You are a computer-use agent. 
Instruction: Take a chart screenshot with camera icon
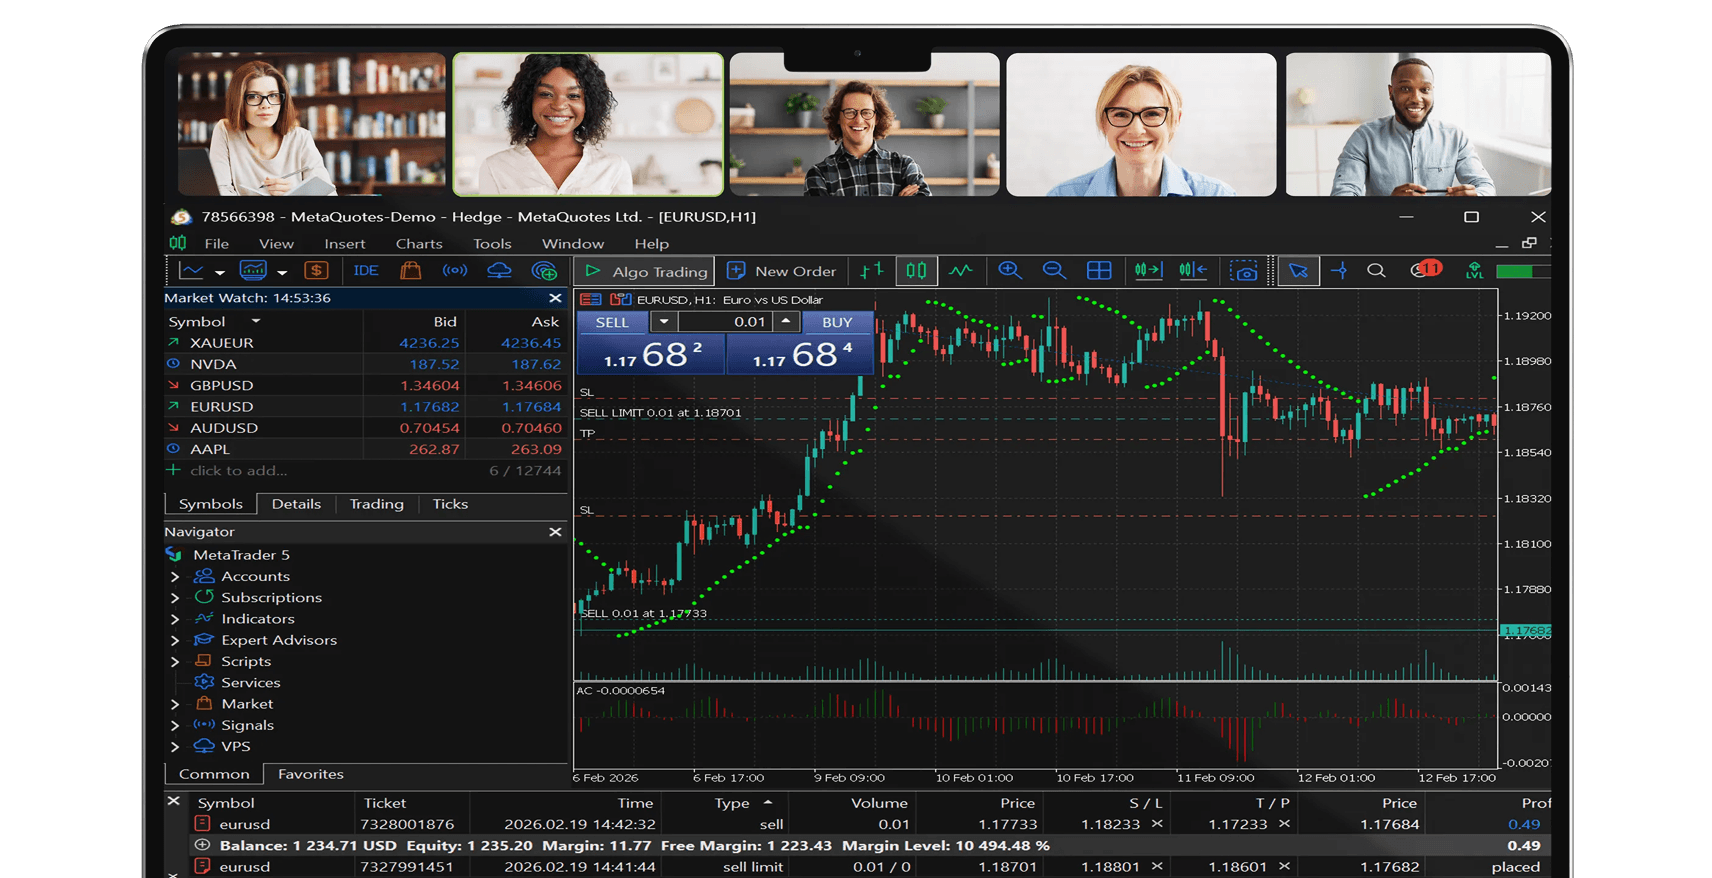pos(1244,271)
